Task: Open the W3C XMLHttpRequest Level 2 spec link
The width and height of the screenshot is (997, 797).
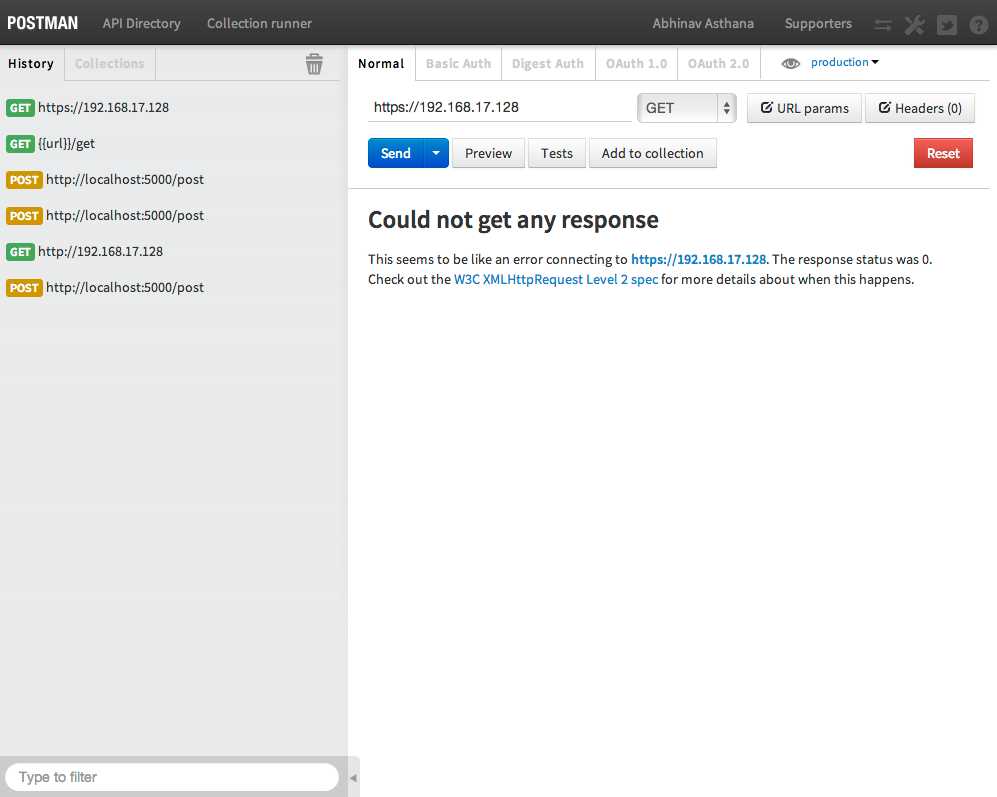Action: pyautogui.click(x=556, y=280)
